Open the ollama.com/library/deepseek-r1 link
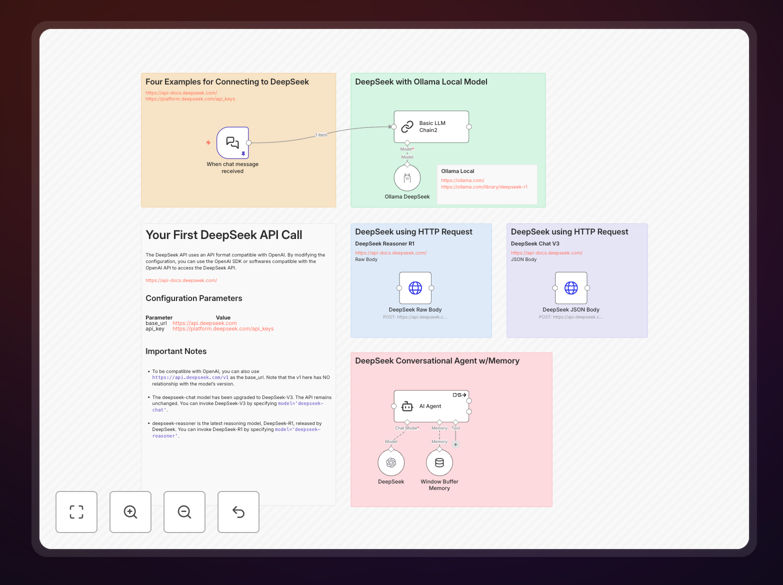This screenshot has height=585, width=783. (x=484, y=187)
